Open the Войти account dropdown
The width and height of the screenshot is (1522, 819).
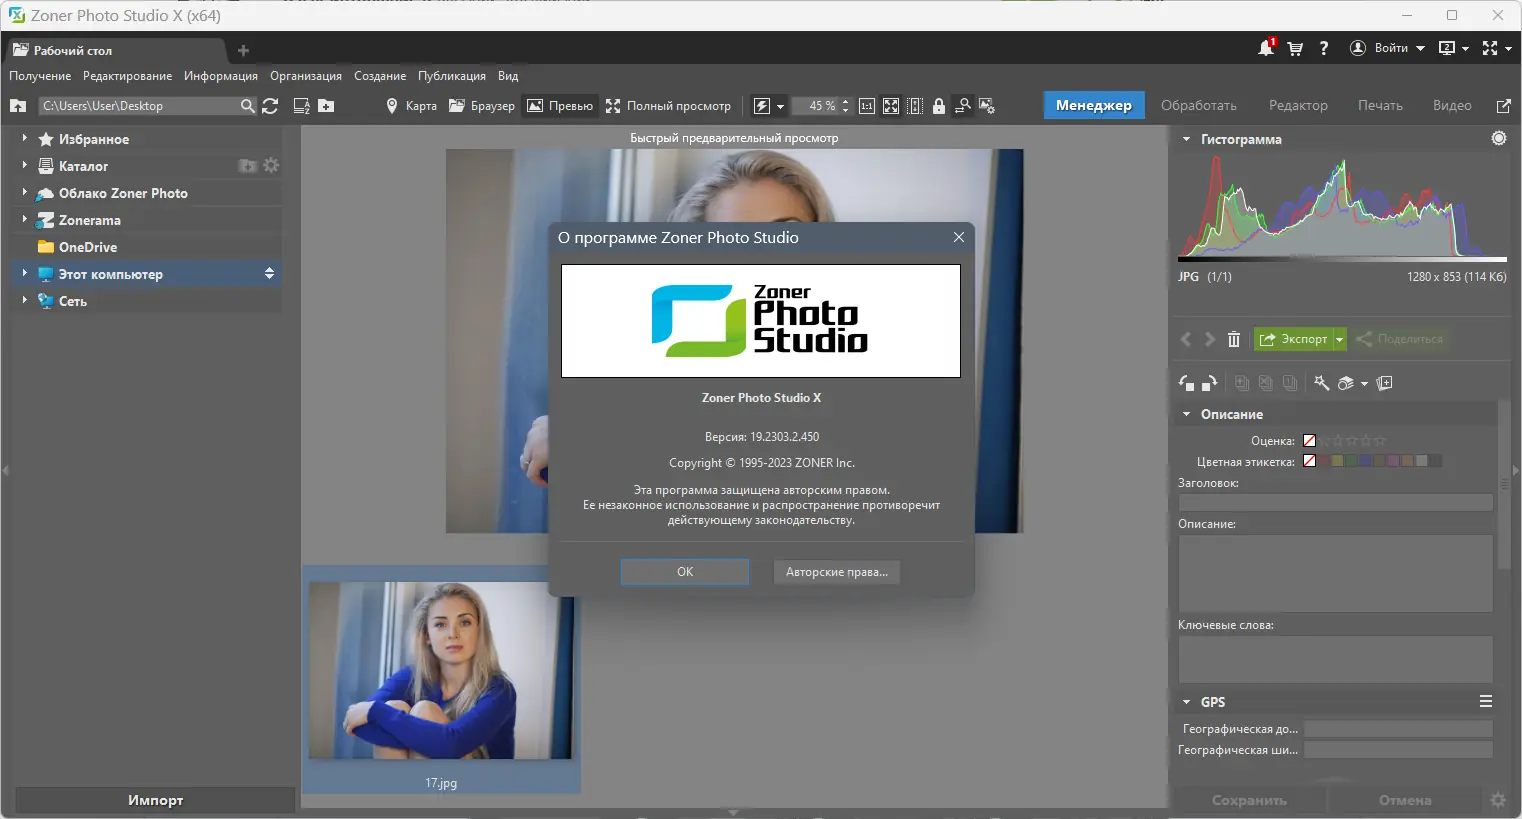coord(1387,48)
